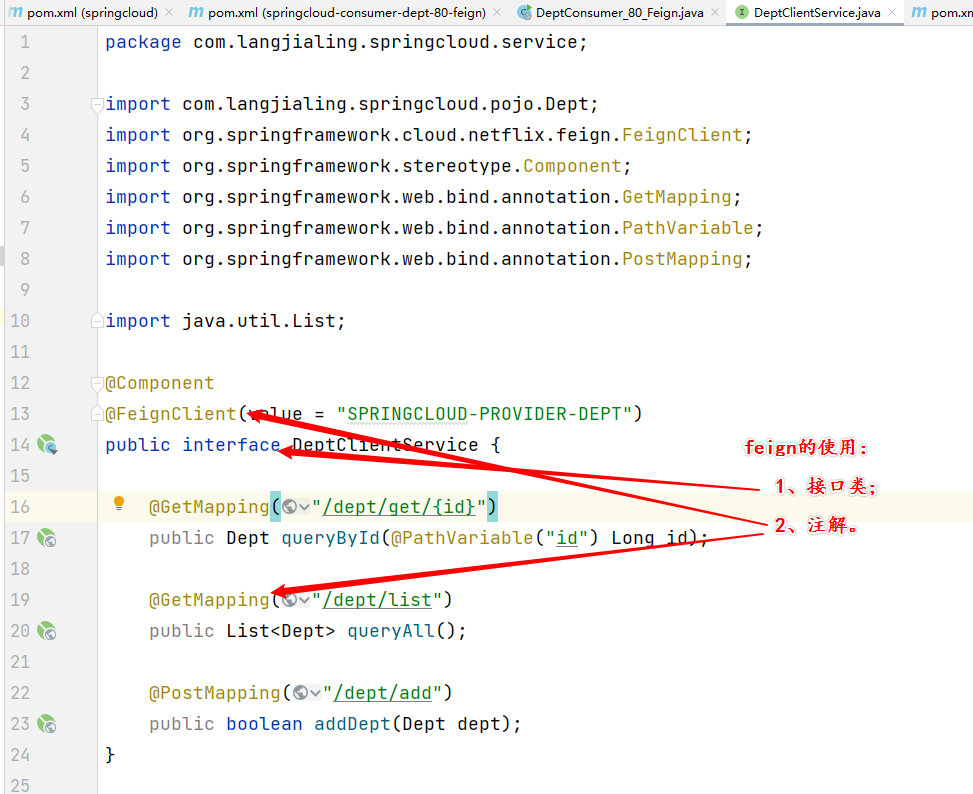
Task: Click the globe URL icon before "/dept/get/{id}"
Action: 289,507
